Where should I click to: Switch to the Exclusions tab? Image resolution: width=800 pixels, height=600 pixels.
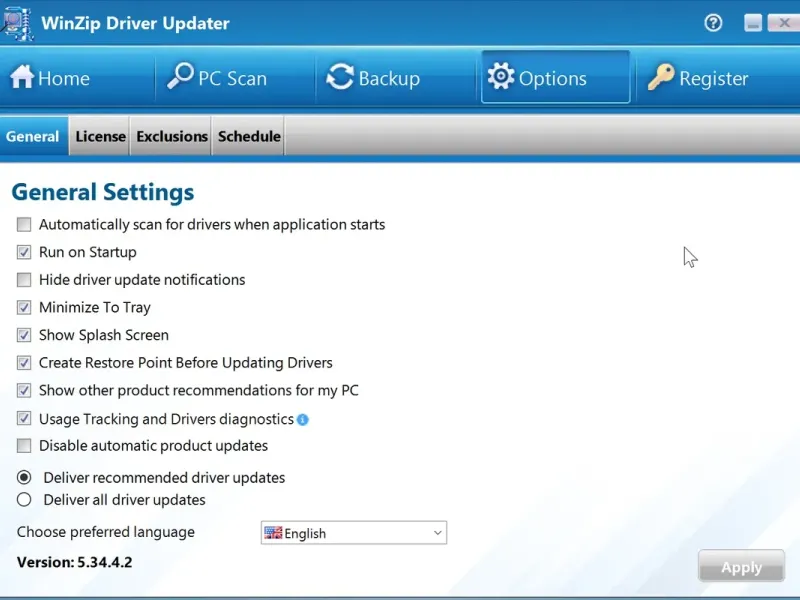[171, 136]
